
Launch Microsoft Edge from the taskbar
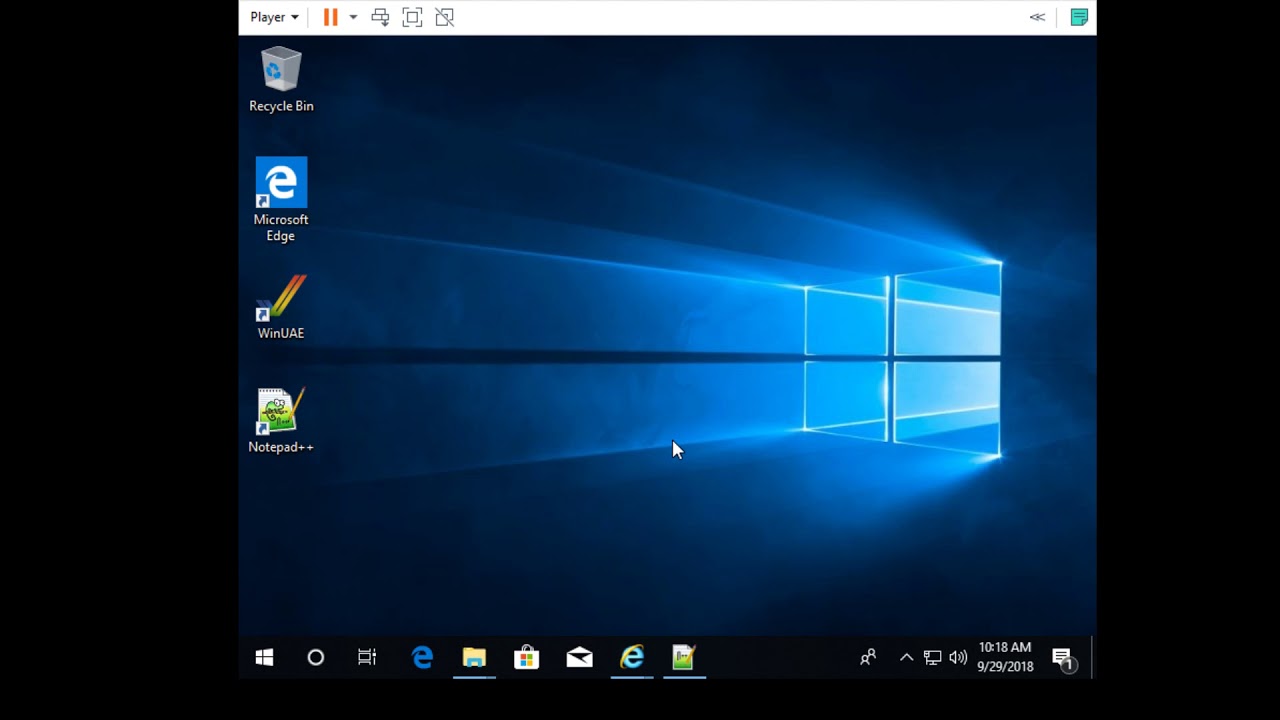422,657
